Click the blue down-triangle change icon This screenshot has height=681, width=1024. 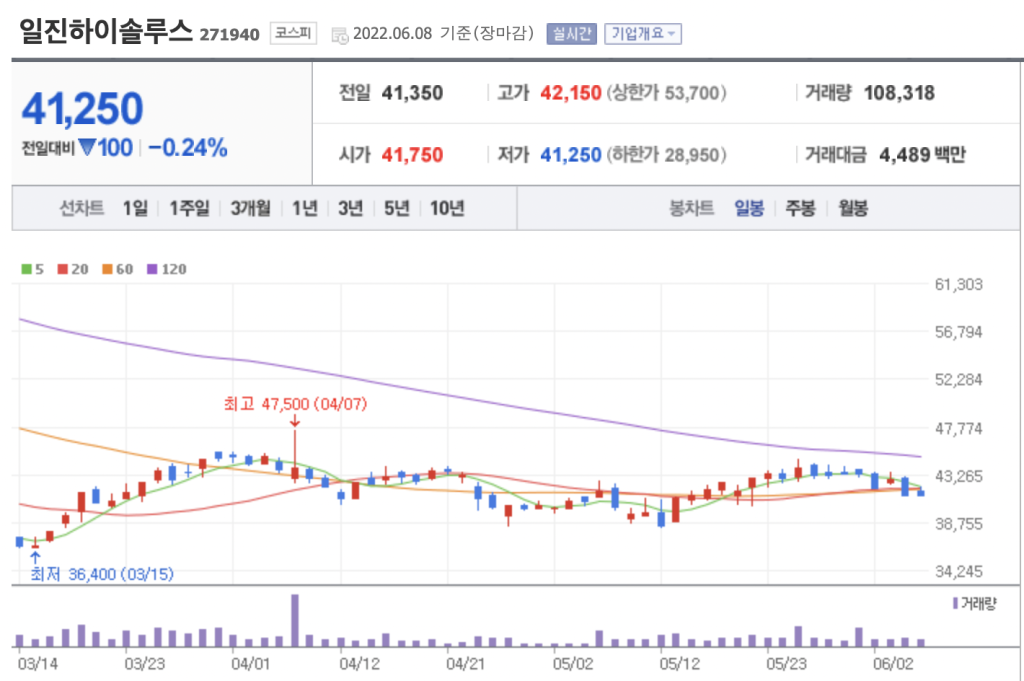[x=86, y=148]
